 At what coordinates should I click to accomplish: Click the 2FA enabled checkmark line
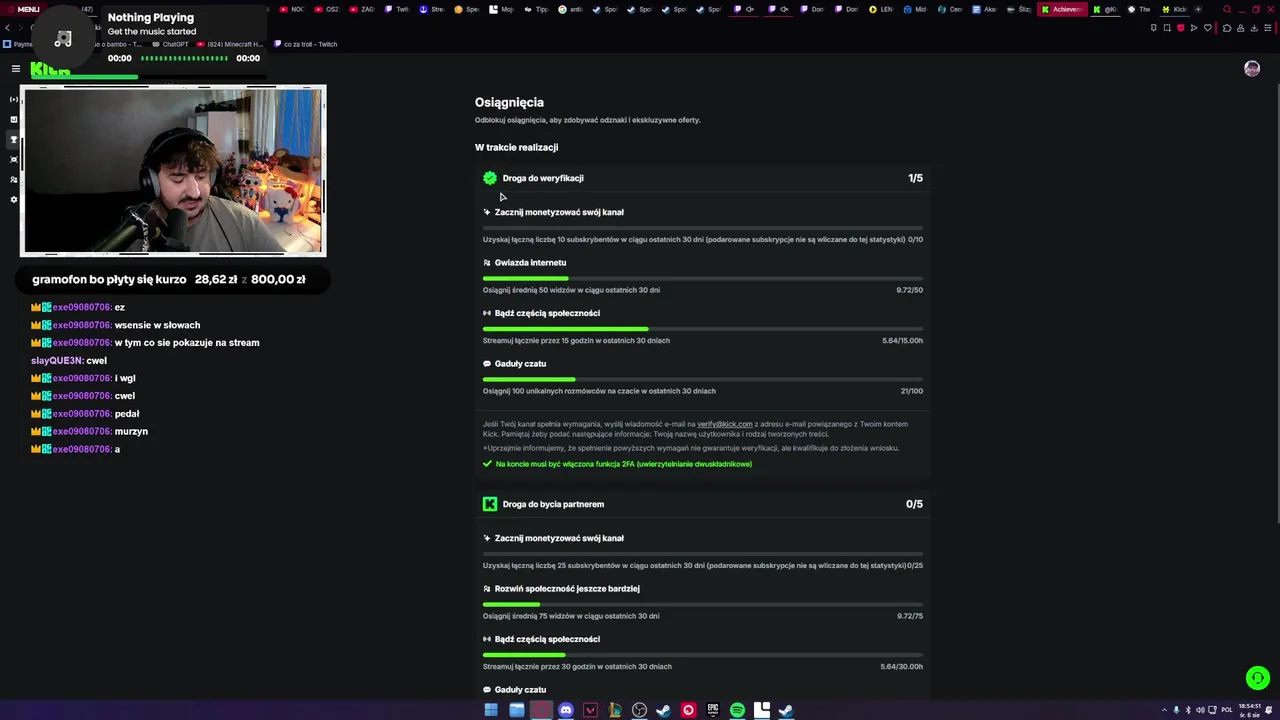tap(617, 464)
